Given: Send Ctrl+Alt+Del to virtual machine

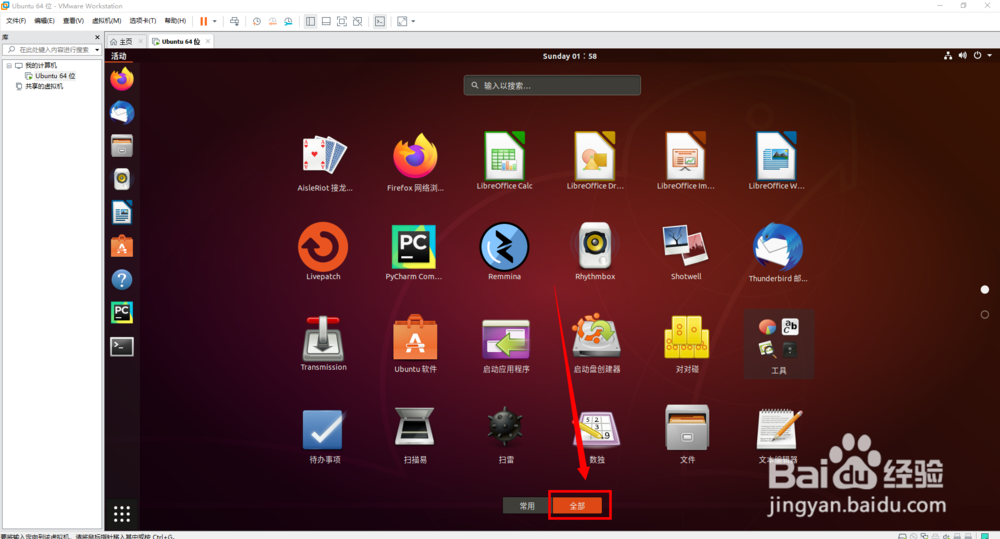Looking at the screenshot, I should tap(235, 22).
